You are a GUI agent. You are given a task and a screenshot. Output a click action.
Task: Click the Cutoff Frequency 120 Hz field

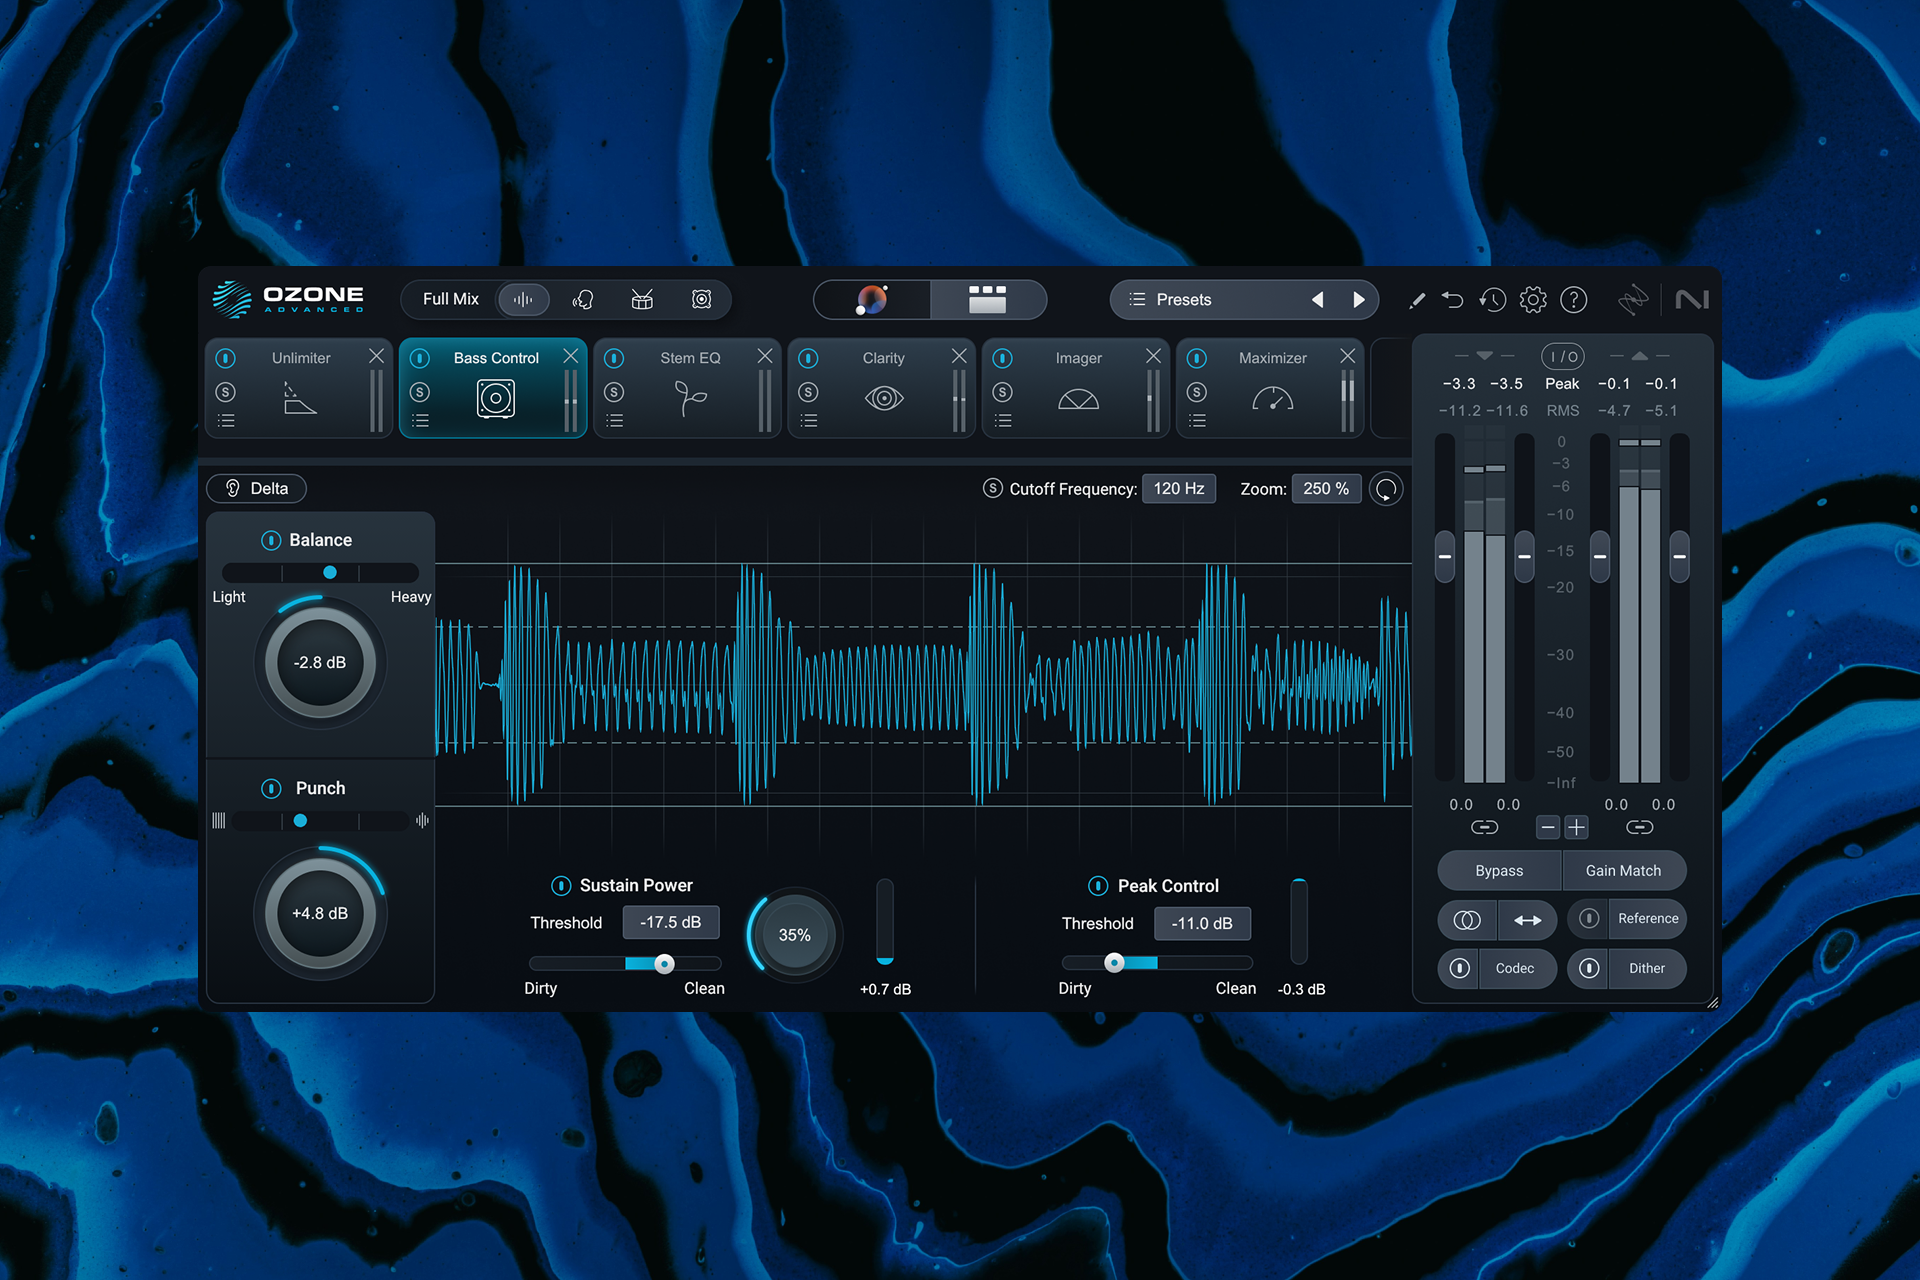1178,488
